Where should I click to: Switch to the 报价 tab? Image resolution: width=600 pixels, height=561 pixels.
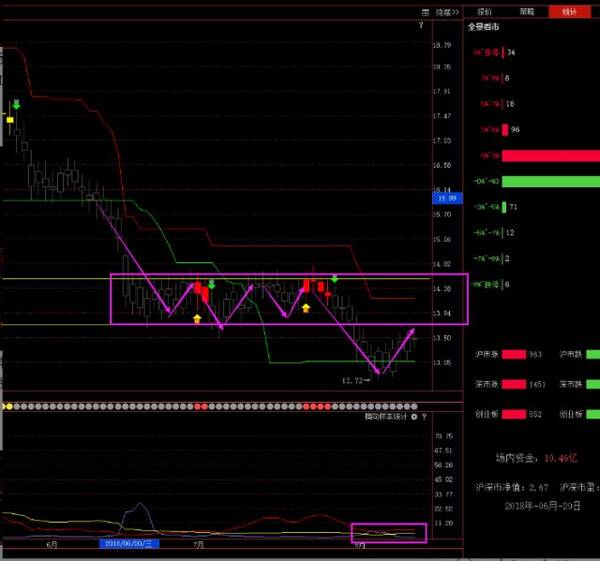[x=484, y=12]
